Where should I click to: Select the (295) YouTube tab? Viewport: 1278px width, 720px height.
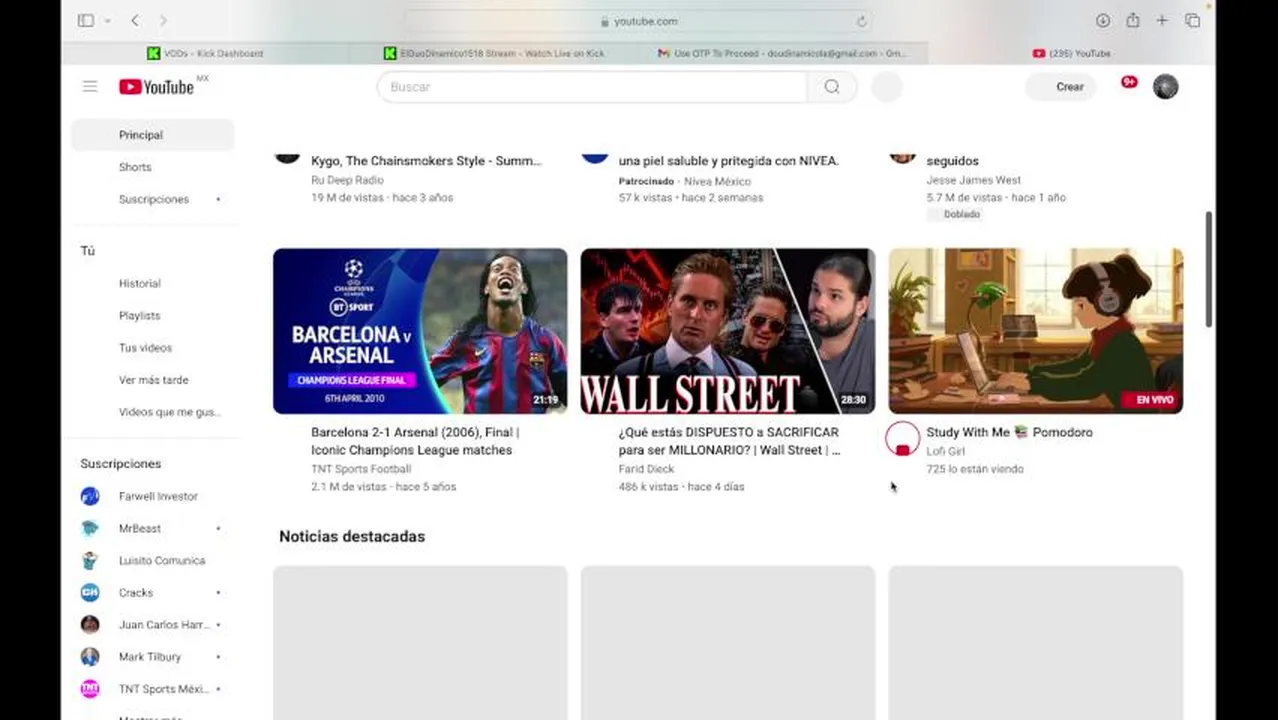click(1072, 53)
